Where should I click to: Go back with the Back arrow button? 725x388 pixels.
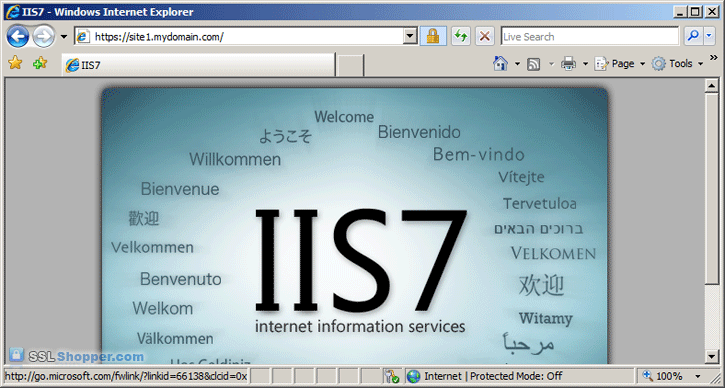click(x=18, y=36)
